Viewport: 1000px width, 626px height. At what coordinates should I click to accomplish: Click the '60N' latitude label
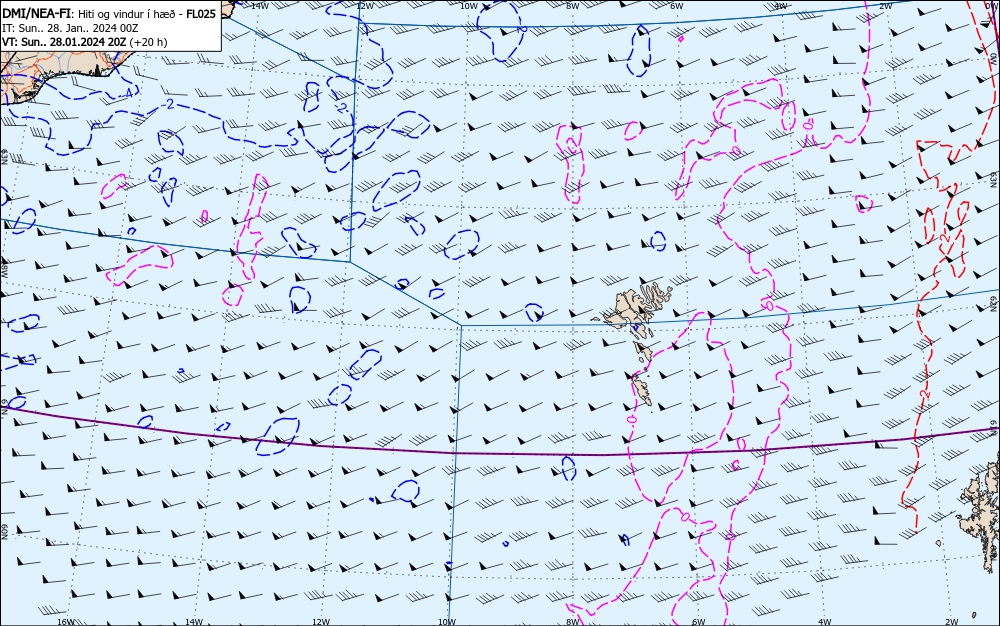(x=4, y=532)
